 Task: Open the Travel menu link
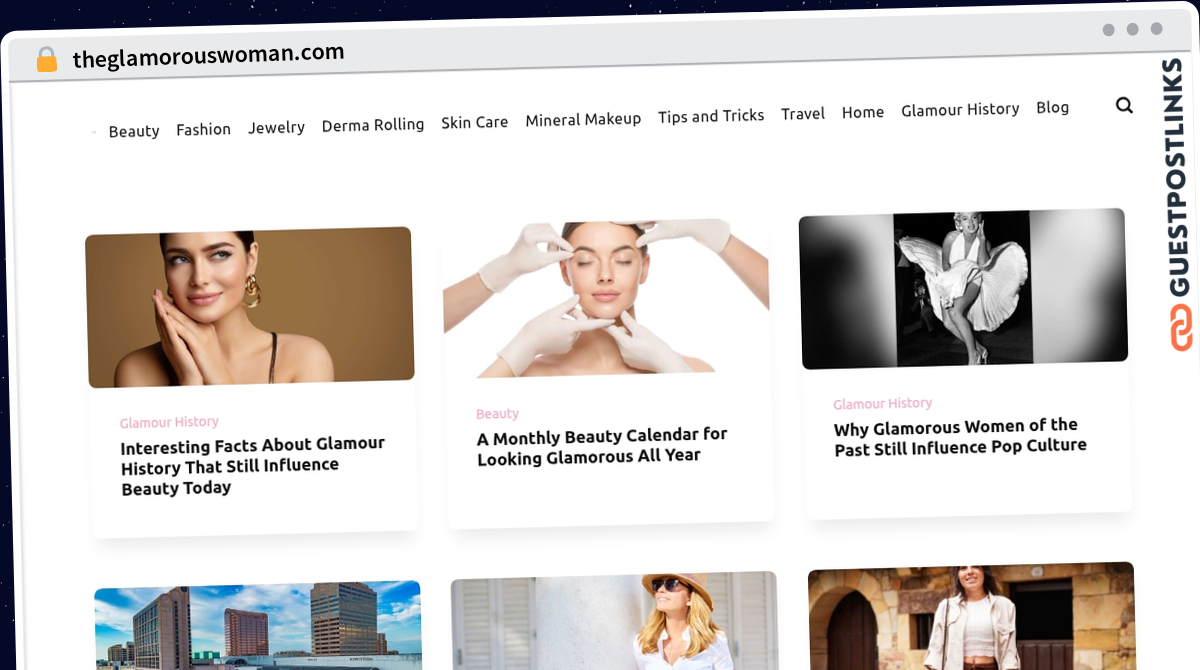803,114
